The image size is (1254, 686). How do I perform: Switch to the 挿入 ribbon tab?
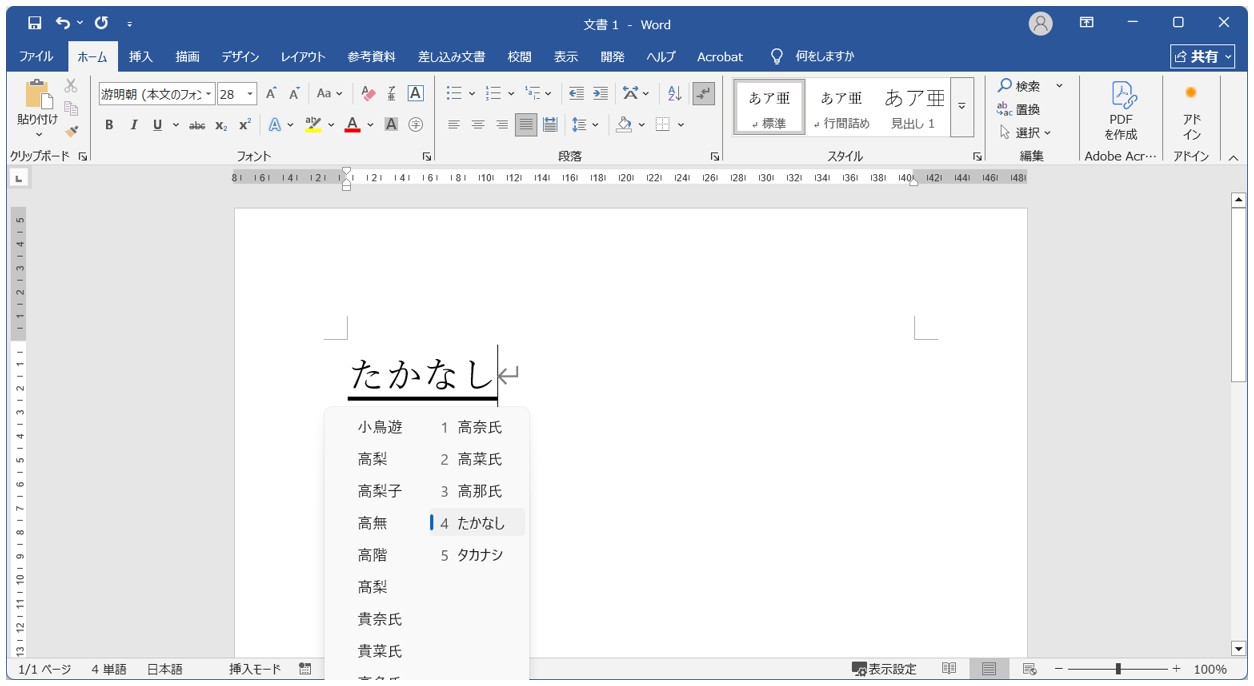click(140, 57)
